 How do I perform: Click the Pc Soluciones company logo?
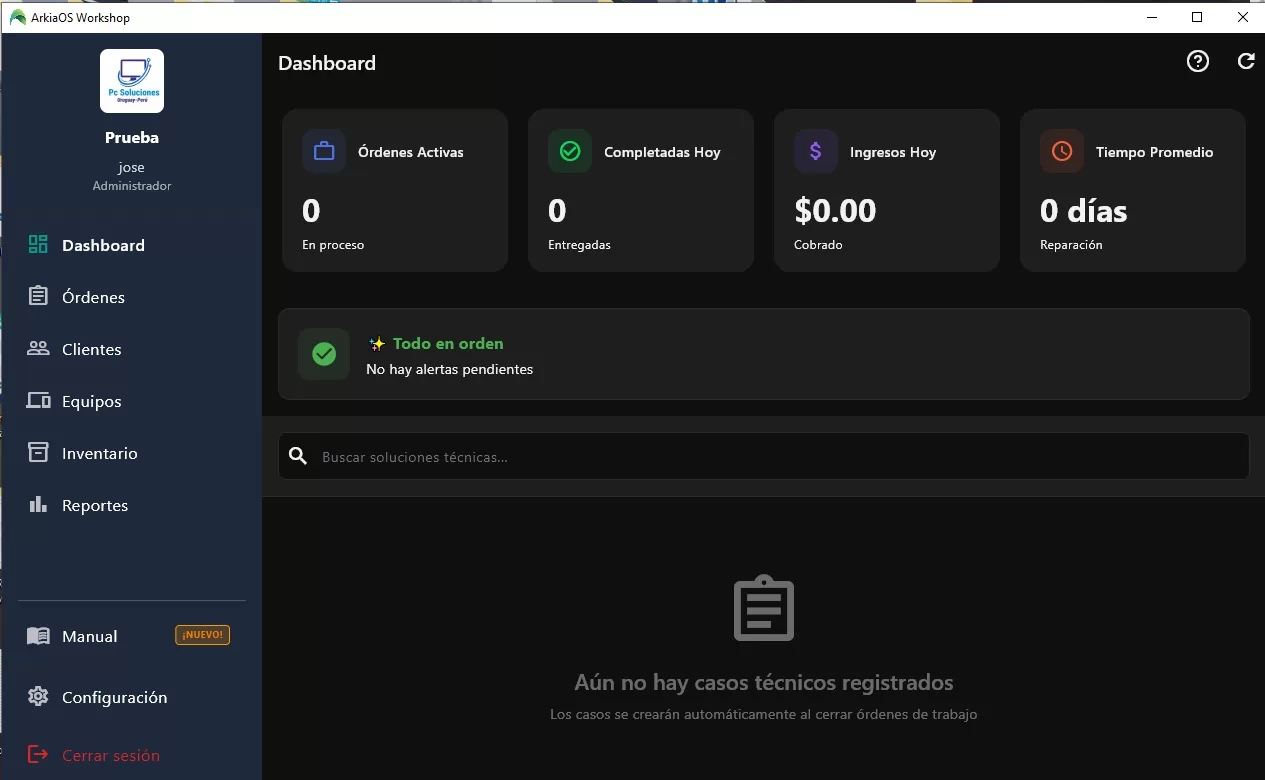click(x=132, y=81)
